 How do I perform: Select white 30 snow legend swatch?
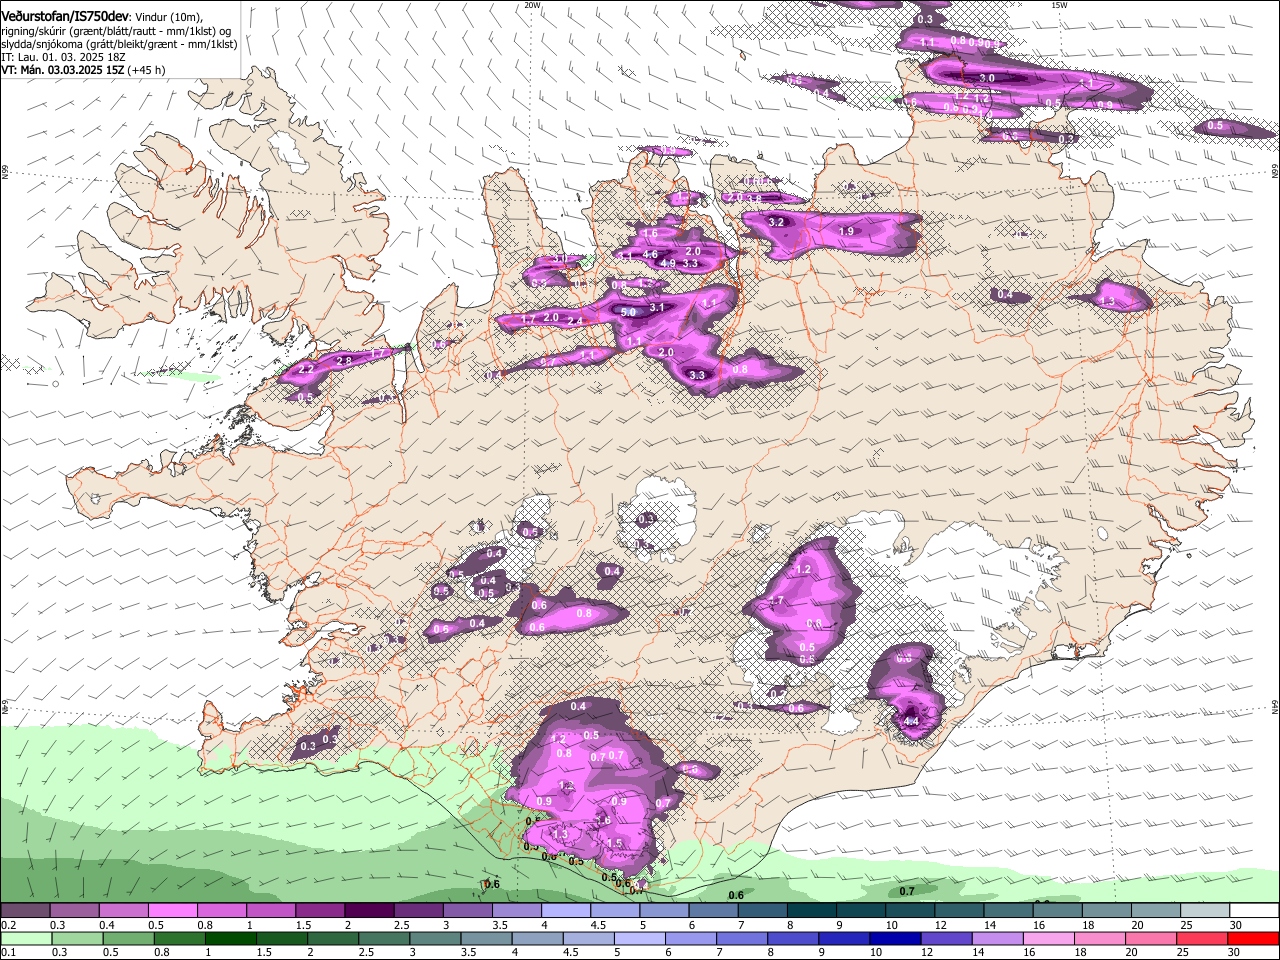(x=1254, y=911)
